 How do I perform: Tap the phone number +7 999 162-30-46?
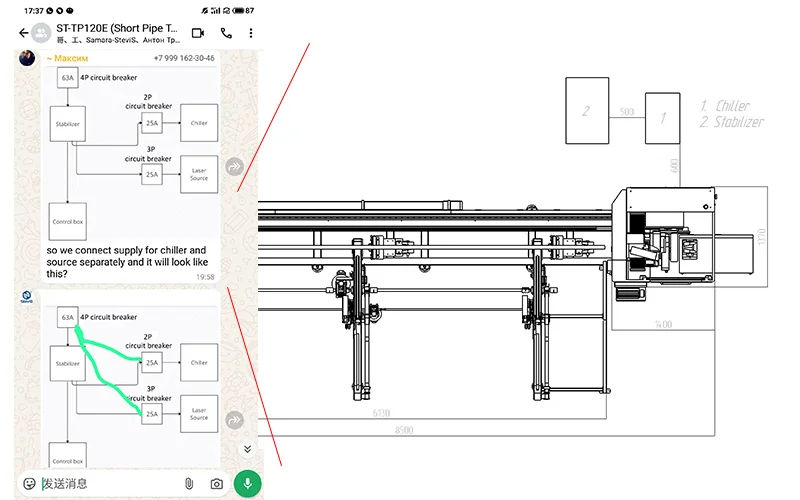(x=184, y=58)
